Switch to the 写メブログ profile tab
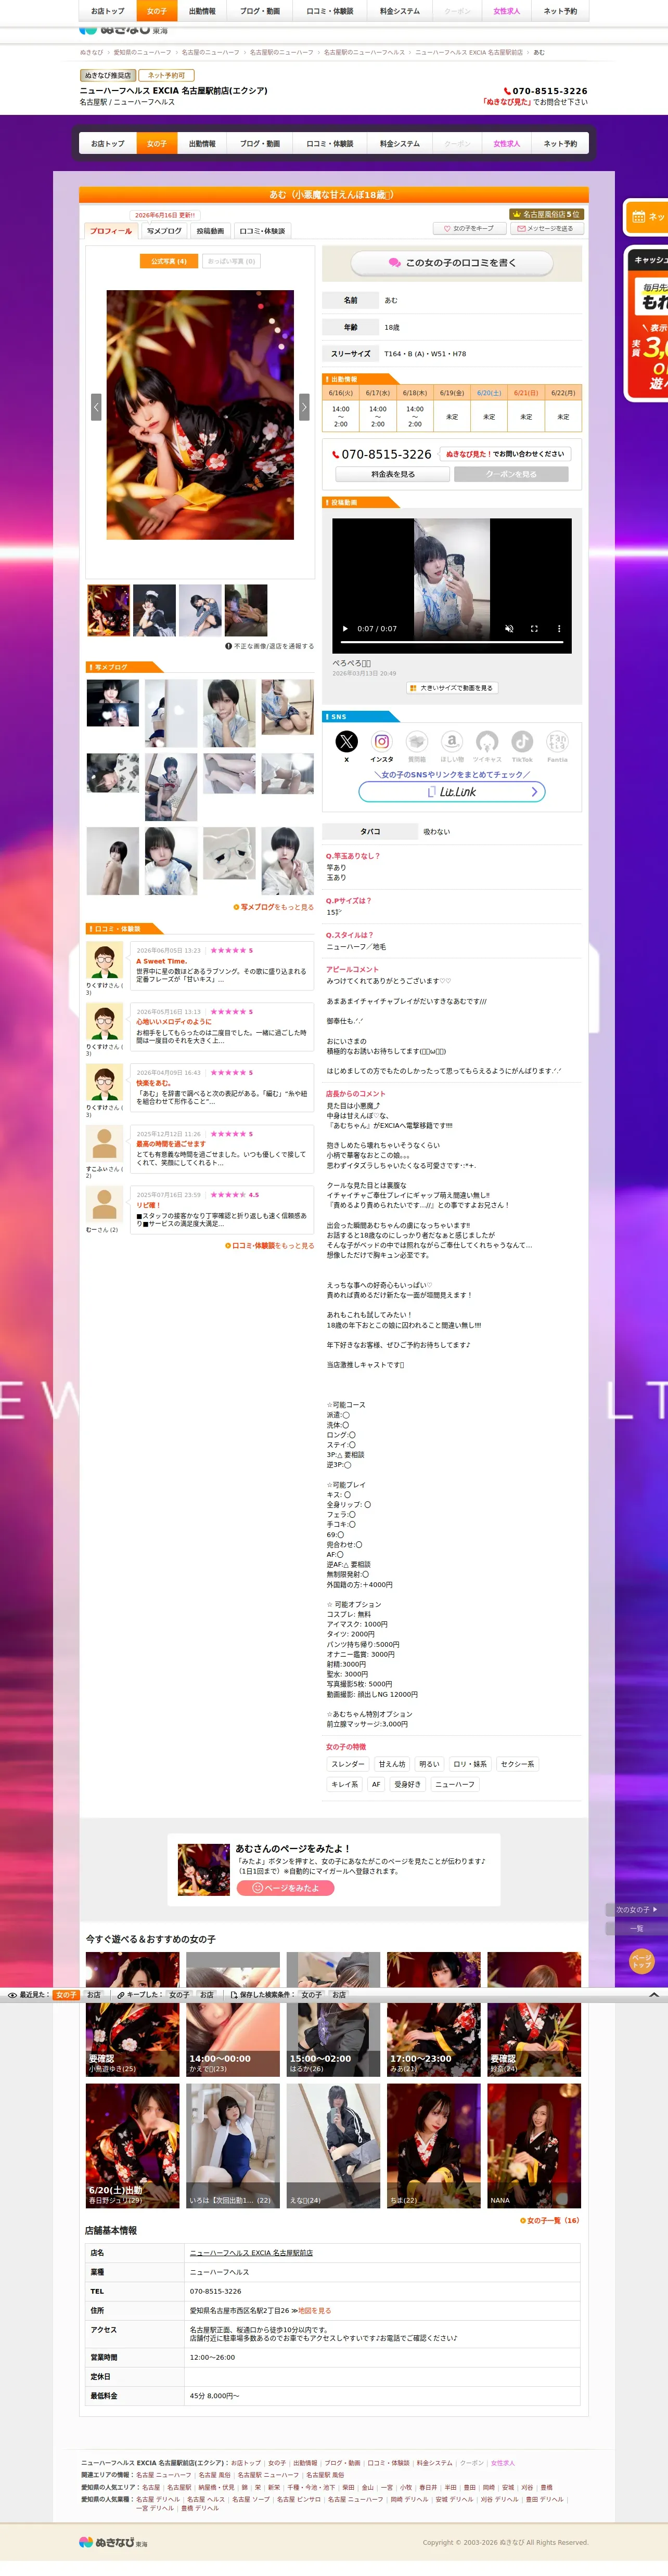The width and height of the screenshot is (668, 2576). [x=164, y=231]
